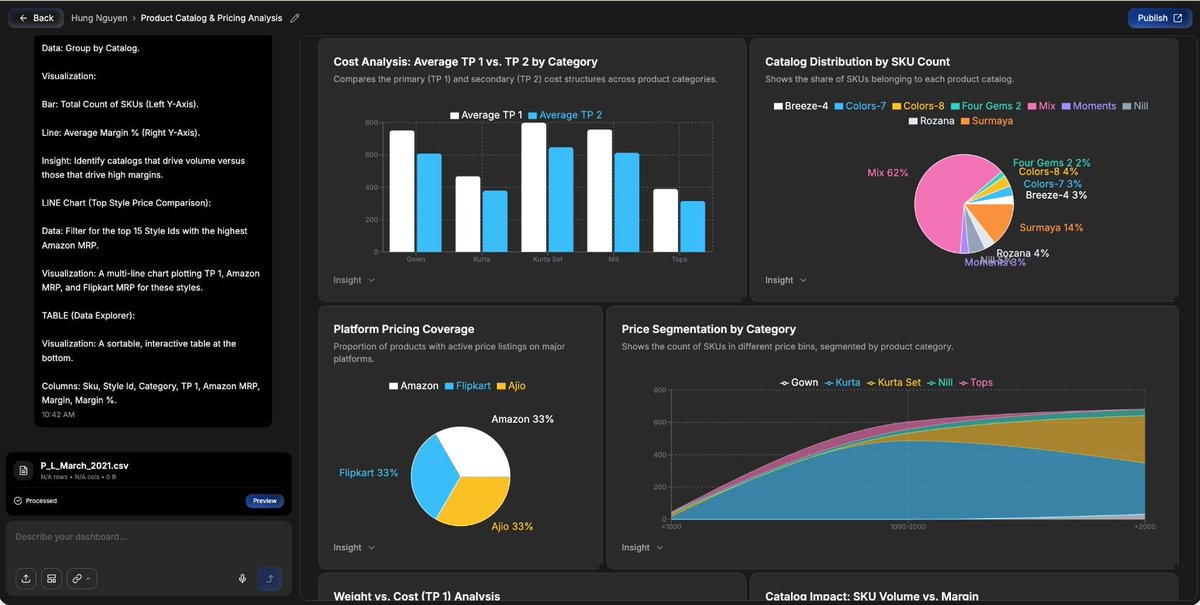1200x605 pixels.
Task: Toggle Kurta Set series in Price Segmentation legend
Action: [x=894, y=382]
